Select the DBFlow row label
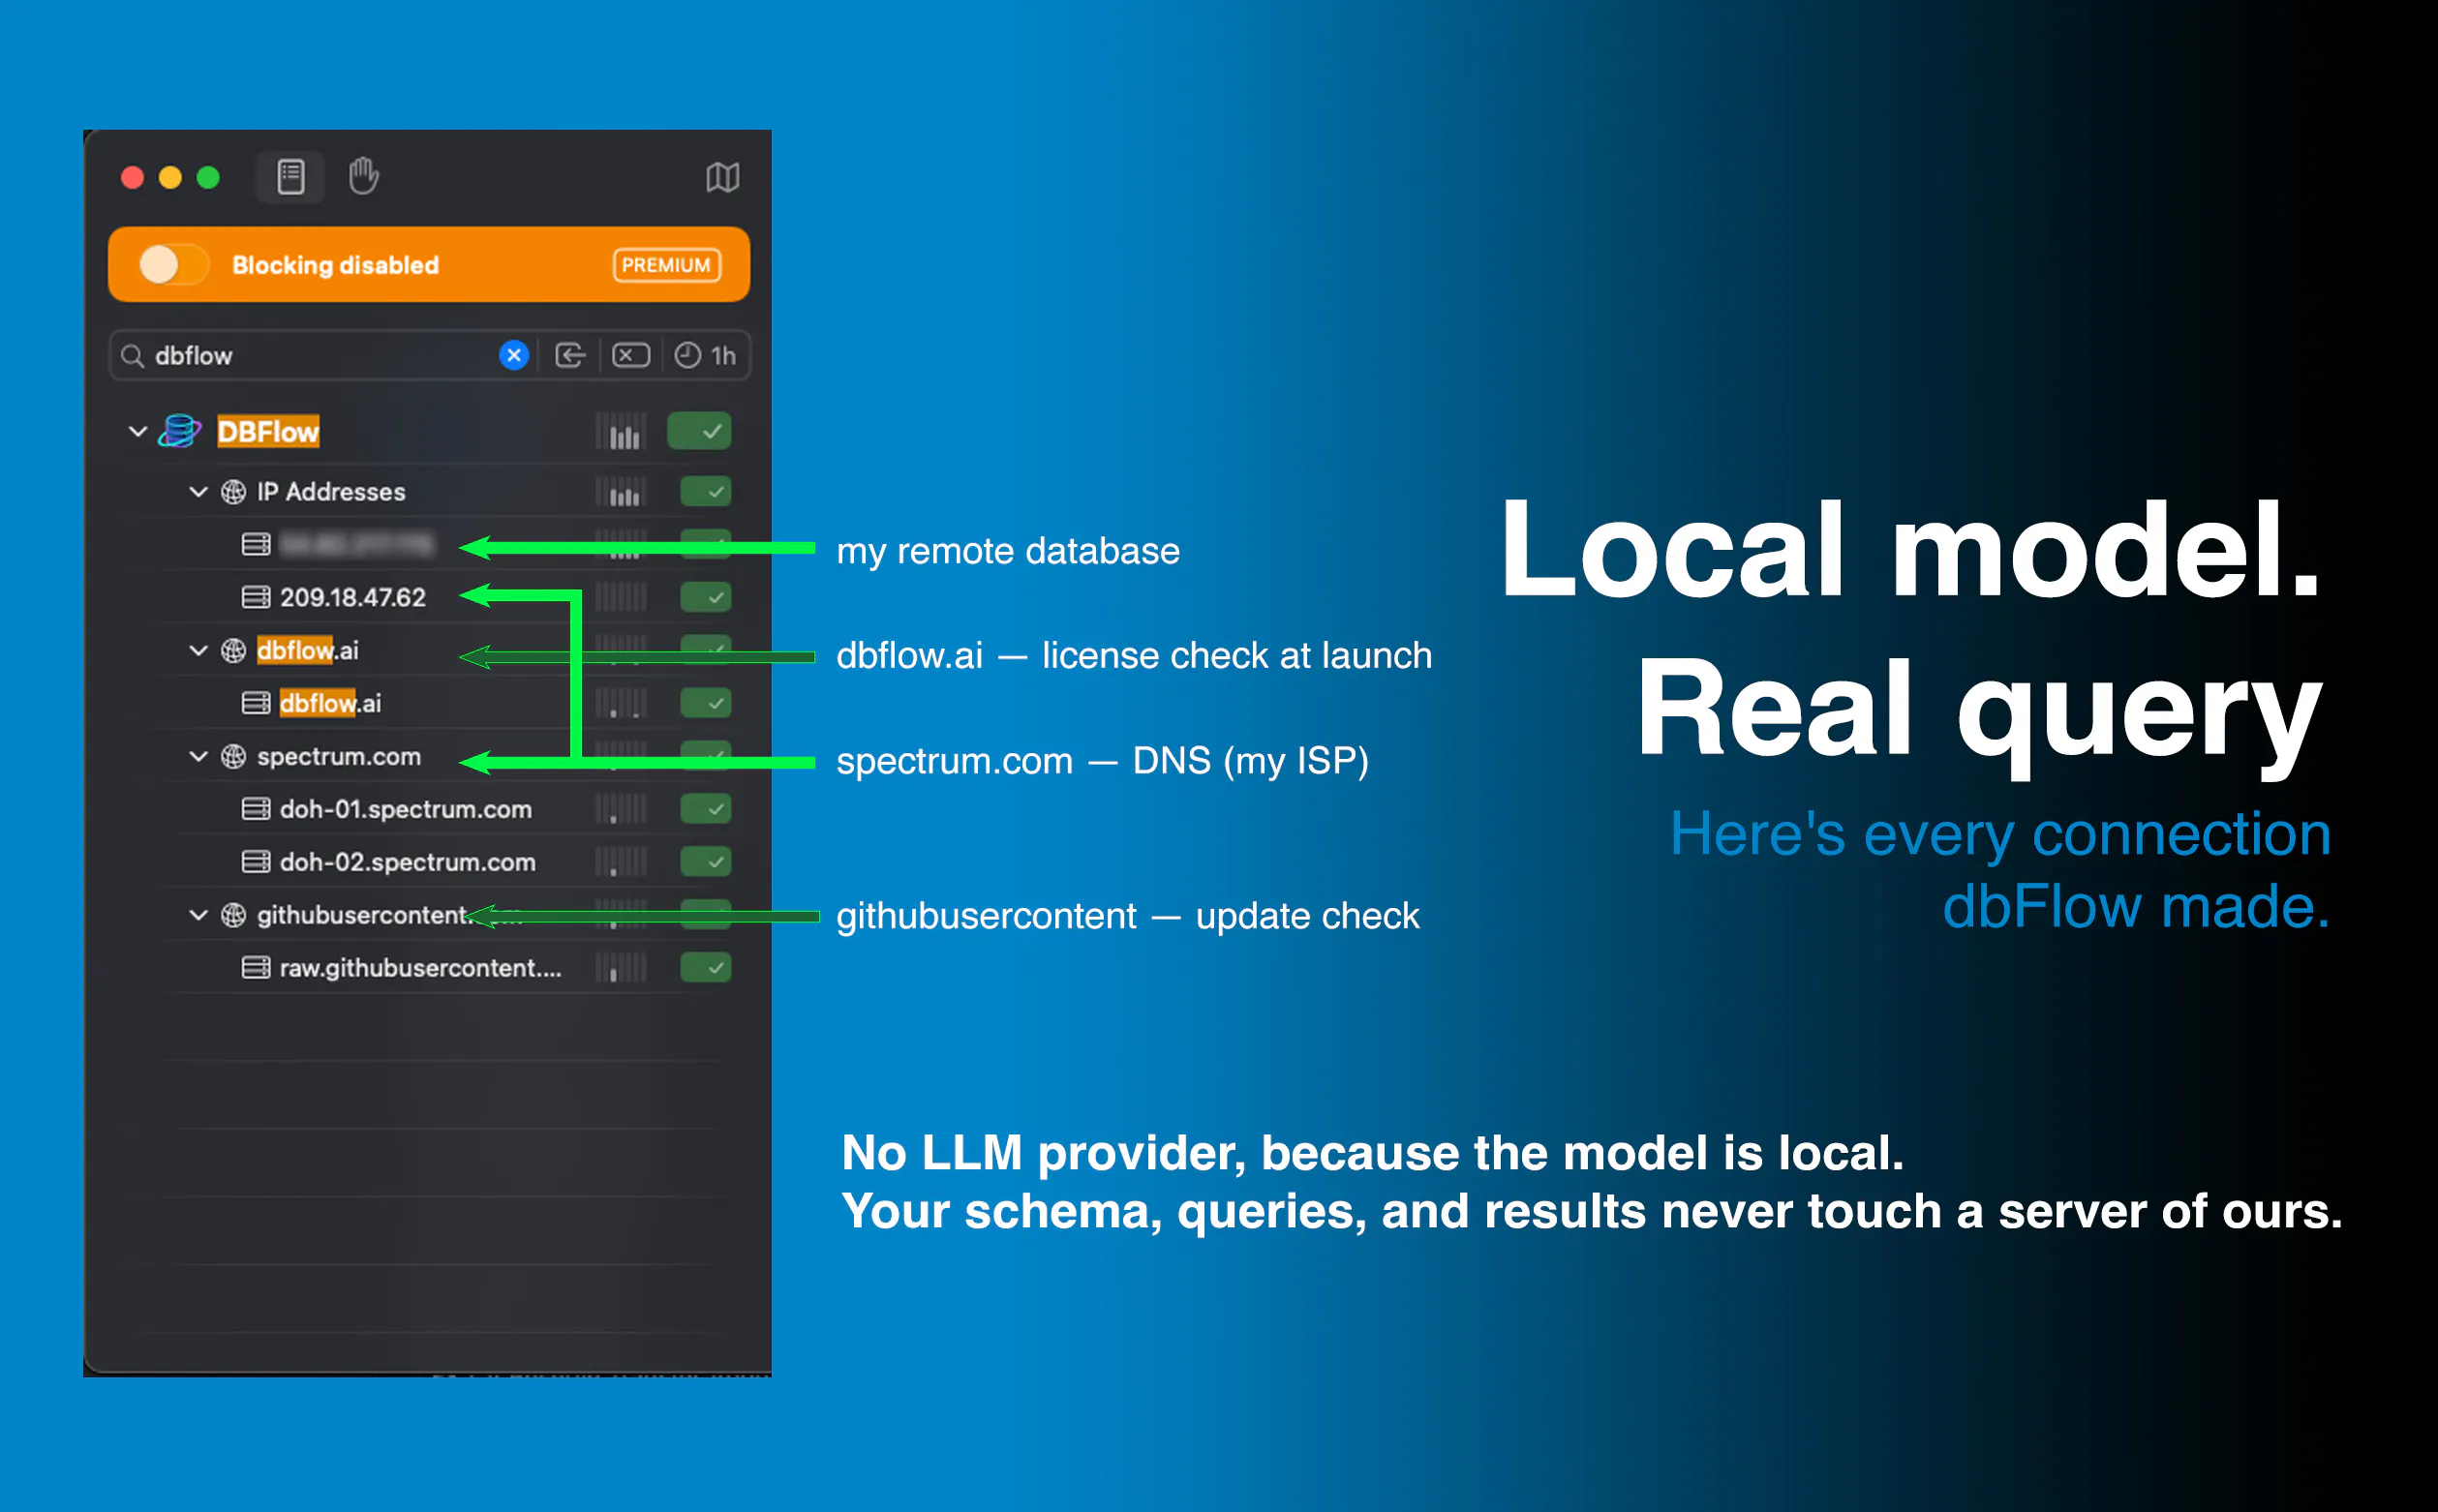The height and width of the screenshot is (1512, 2438). pos(268,432)
